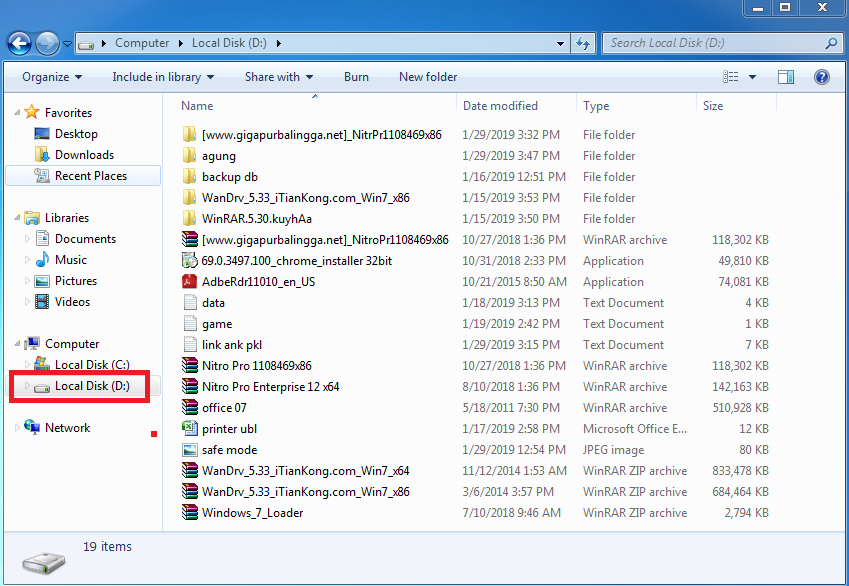Open the recent pages dropdown arrow

coord(68,44)
